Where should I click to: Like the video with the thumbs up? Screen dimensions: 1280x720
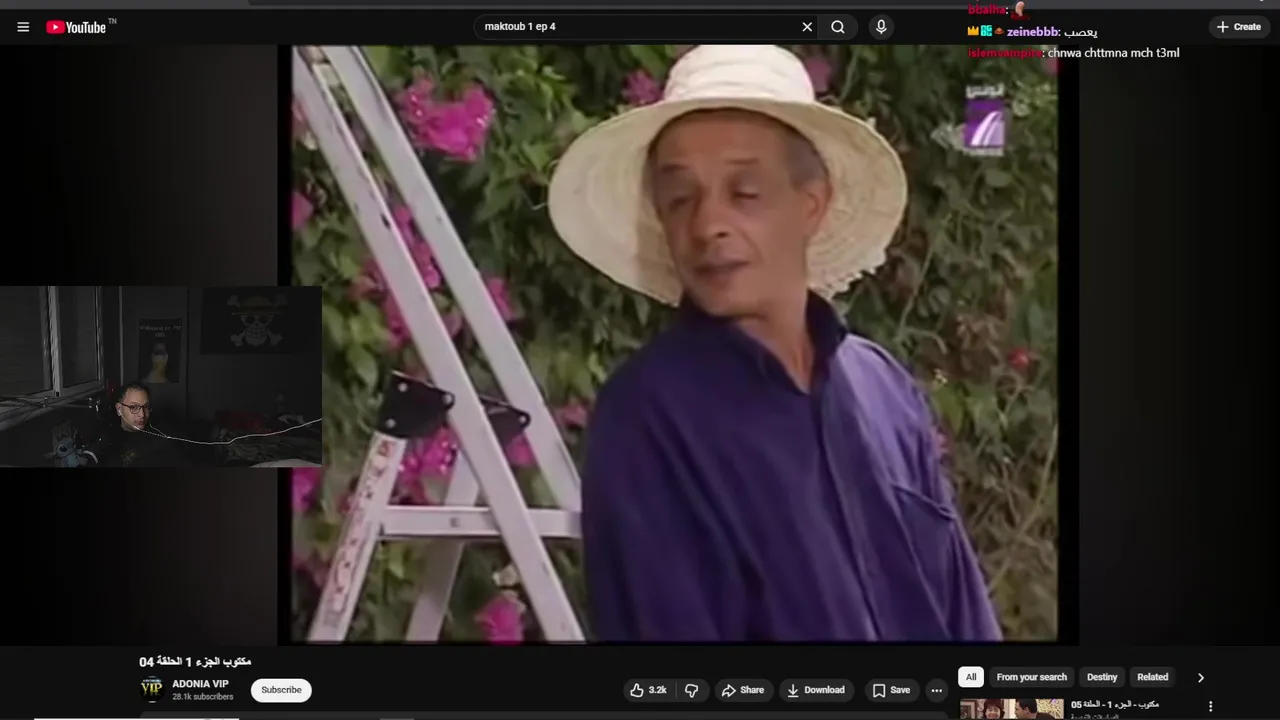point(648,690)
